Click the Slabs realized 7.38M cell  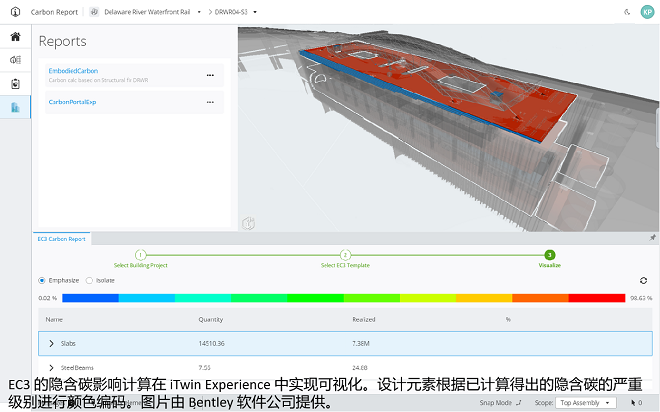(x=361, y=343)
